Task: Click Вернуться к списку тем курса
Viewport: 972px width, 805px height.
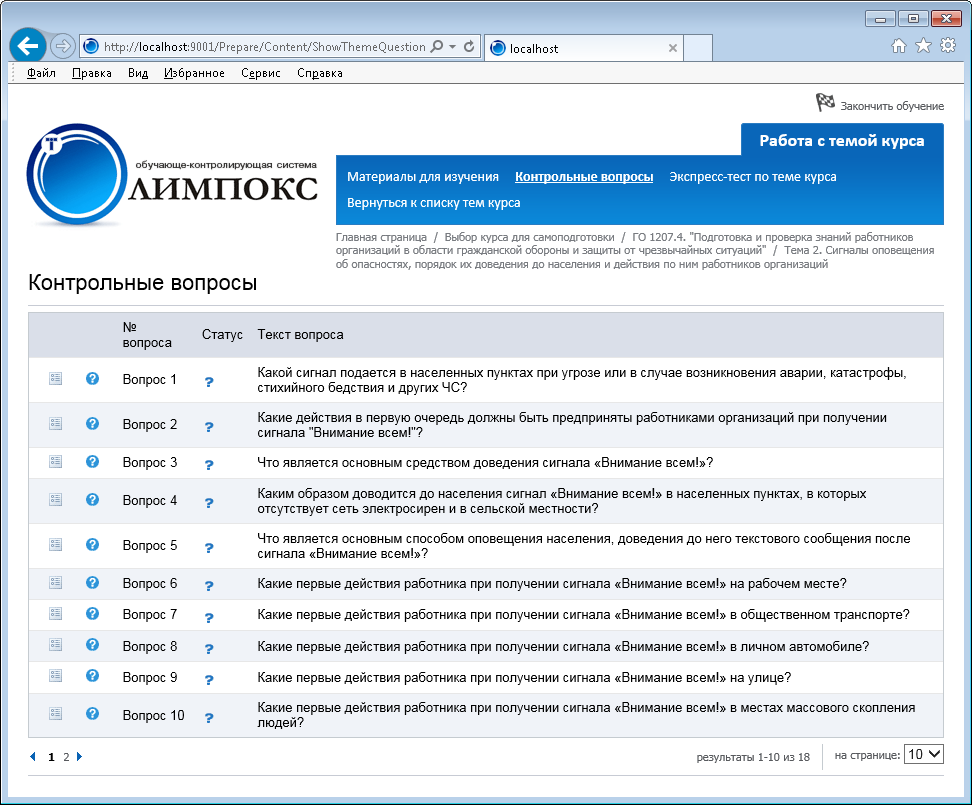Action: (433, 203)
